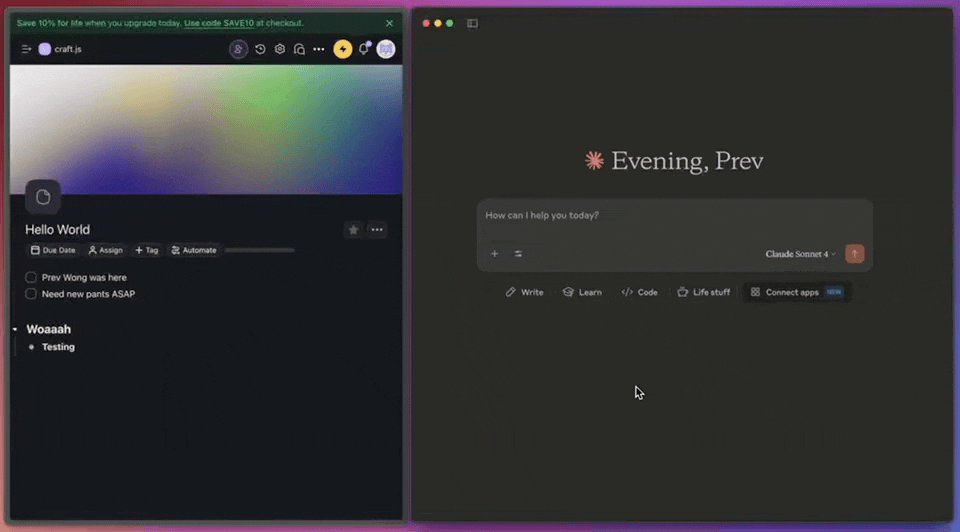Check the 'Prev Wong was here' checkbox
Image resolution: width=960 pixels, height=532 pixels.
31,277
